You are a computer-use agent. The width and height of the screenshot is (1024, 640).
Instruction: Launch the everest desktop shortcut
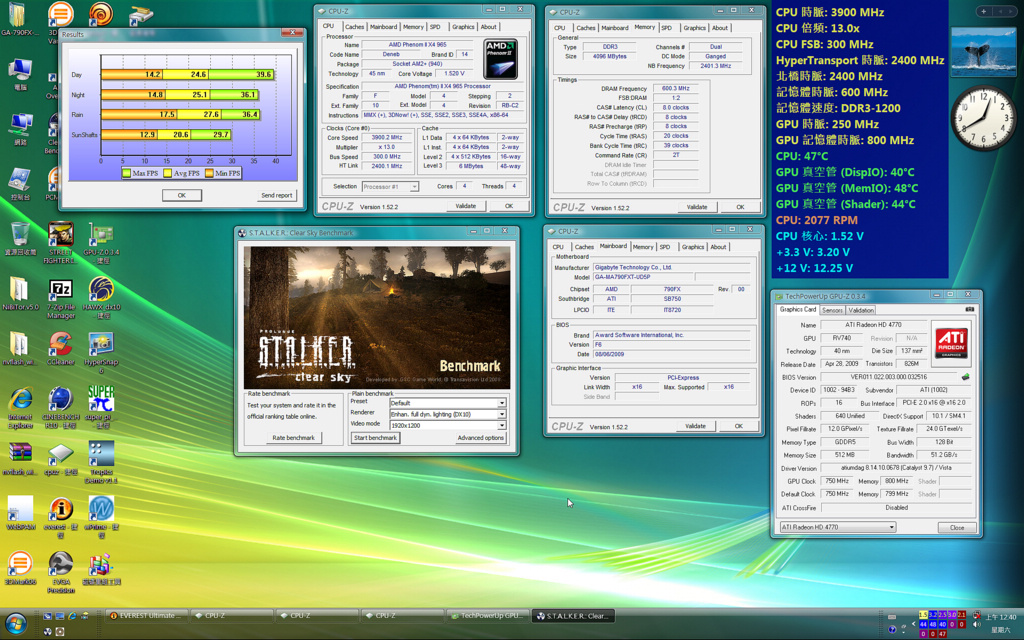[x=61, y=517]
